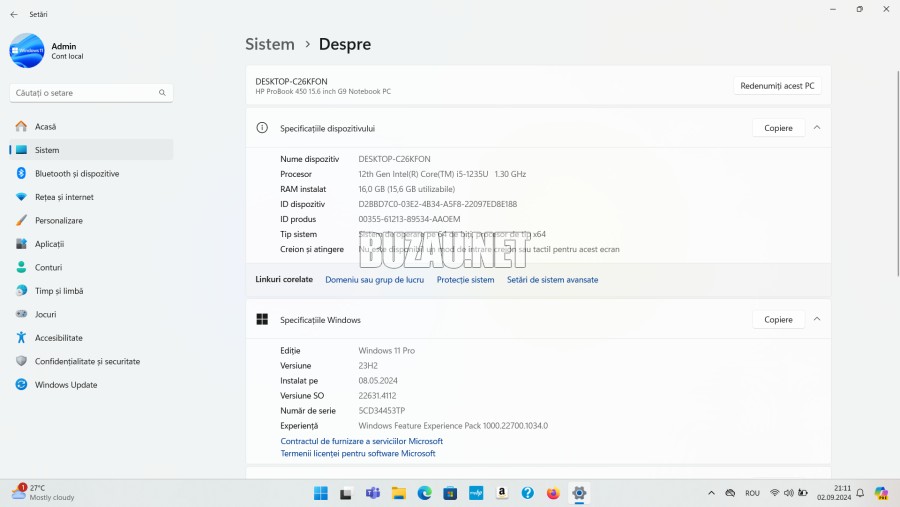The width and height of the screenshot is (900, 507).
Task: Launch Microsoft Teams from the taskbar
Action: pos(373,493)
